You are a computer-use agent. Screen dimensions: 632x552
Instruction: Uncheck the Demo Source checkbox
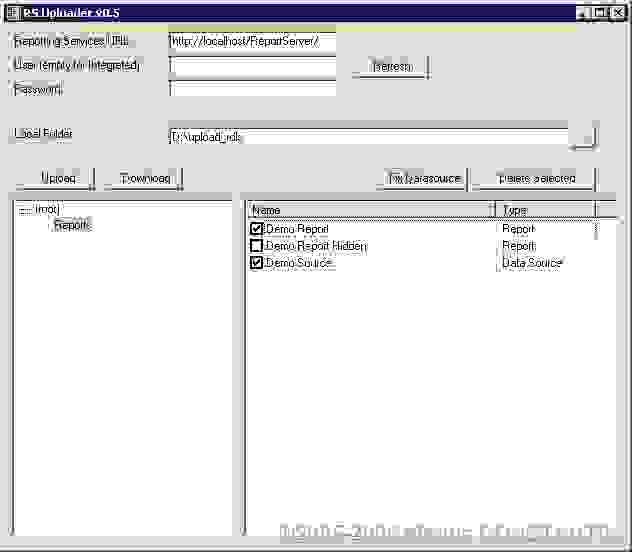[257, 263]
